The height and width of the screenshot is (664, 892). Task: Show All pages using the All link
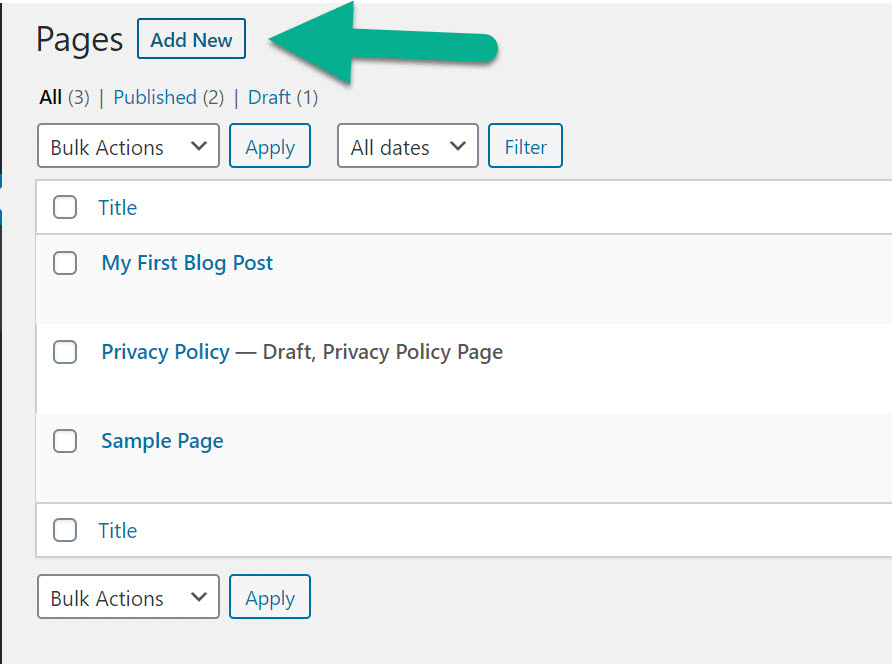click(49, 97)
